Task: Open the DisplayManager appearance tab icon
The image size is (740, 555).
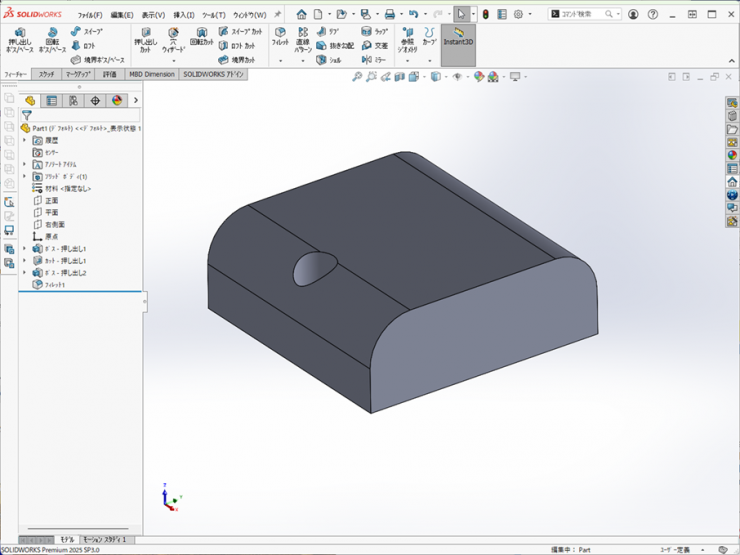Action: (117, 100)
